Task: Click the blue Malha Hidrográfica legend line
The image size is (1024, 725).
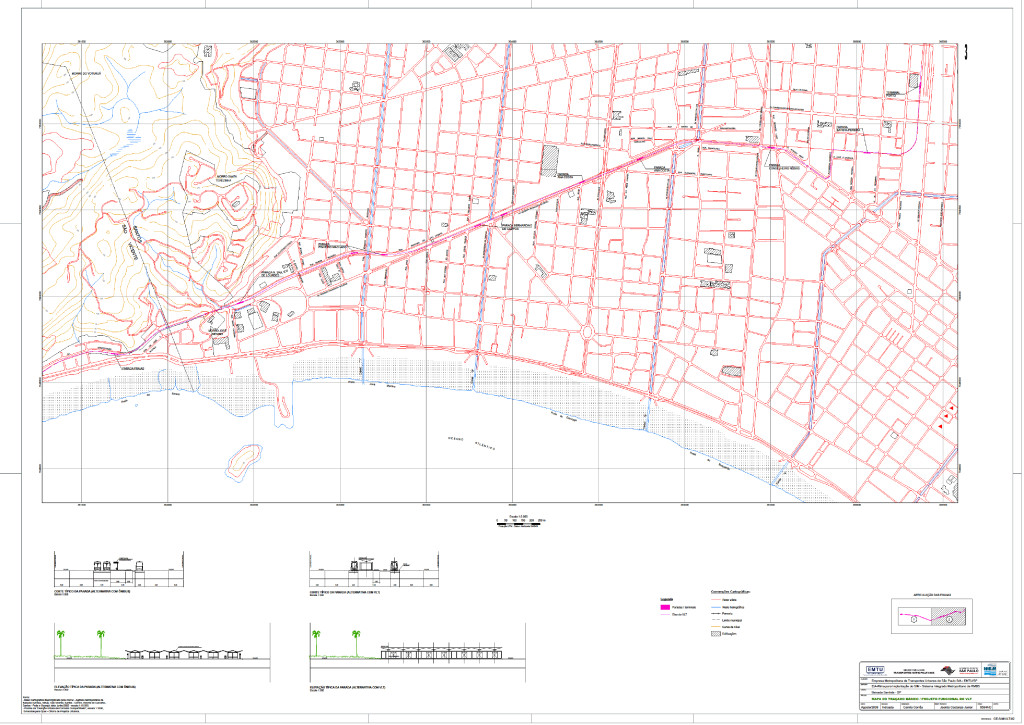Action: (715, 607)
